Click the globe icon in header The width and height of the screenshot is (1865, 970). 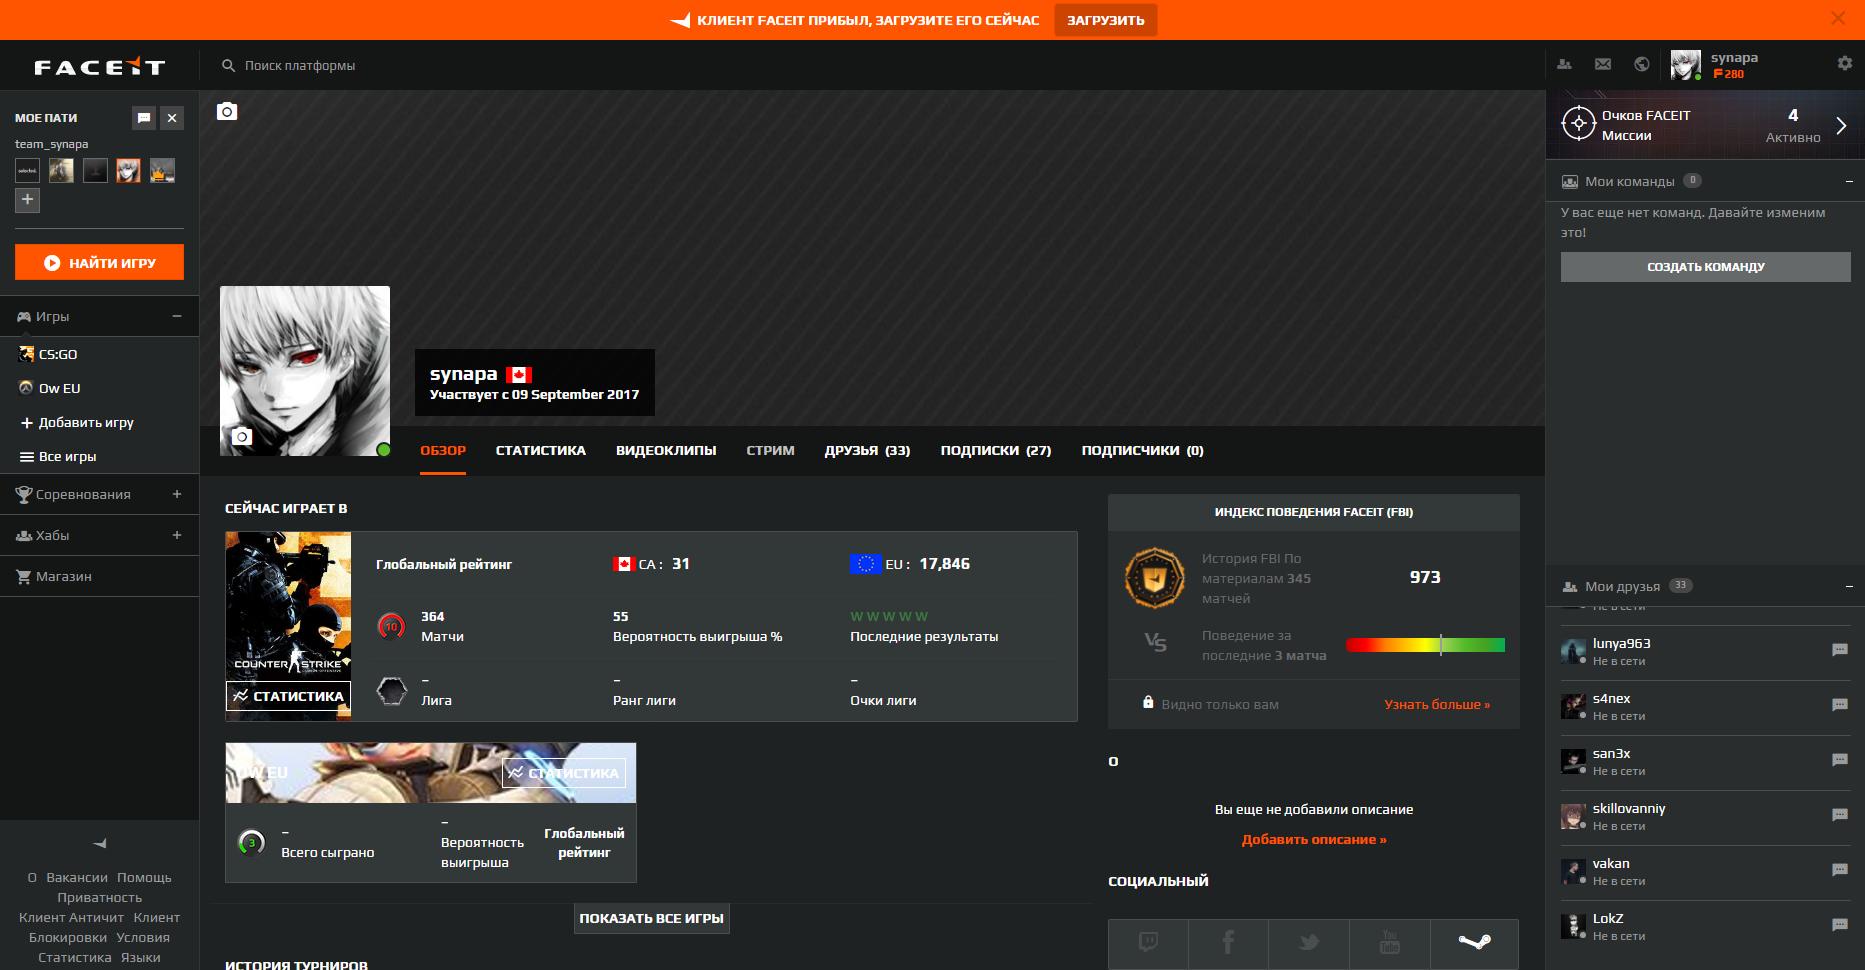click(x=1641, y=64)
